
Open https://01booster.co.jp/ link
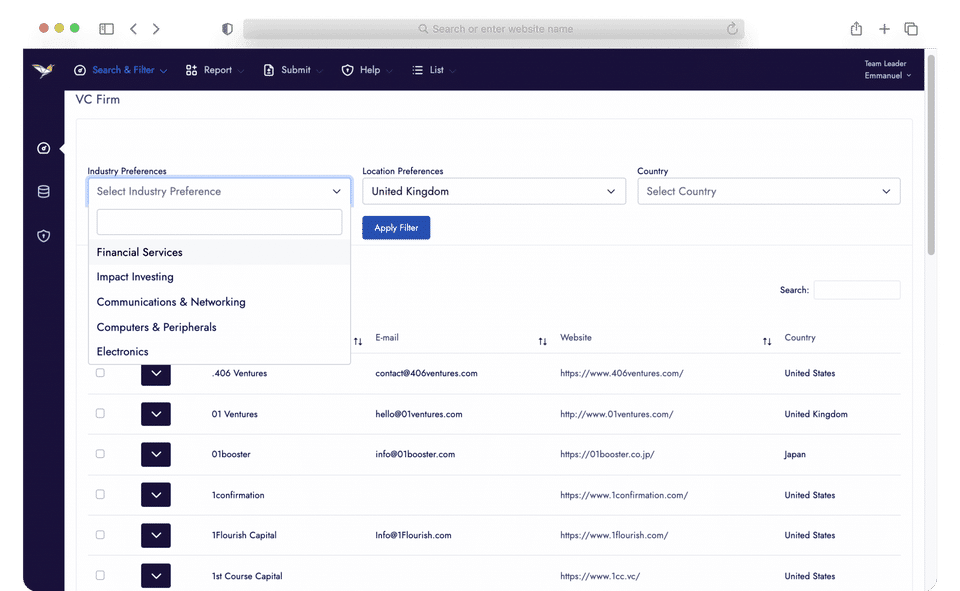607,454
